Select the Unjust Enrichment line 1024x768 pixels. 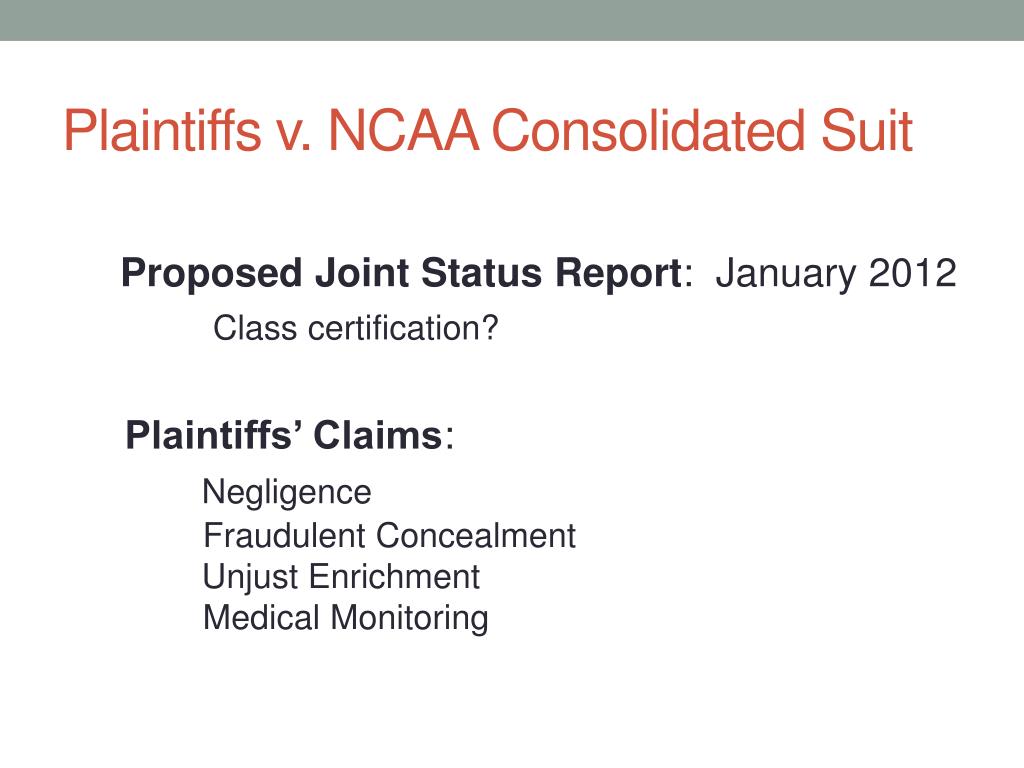pyautogui.click(x=341, y=578)
